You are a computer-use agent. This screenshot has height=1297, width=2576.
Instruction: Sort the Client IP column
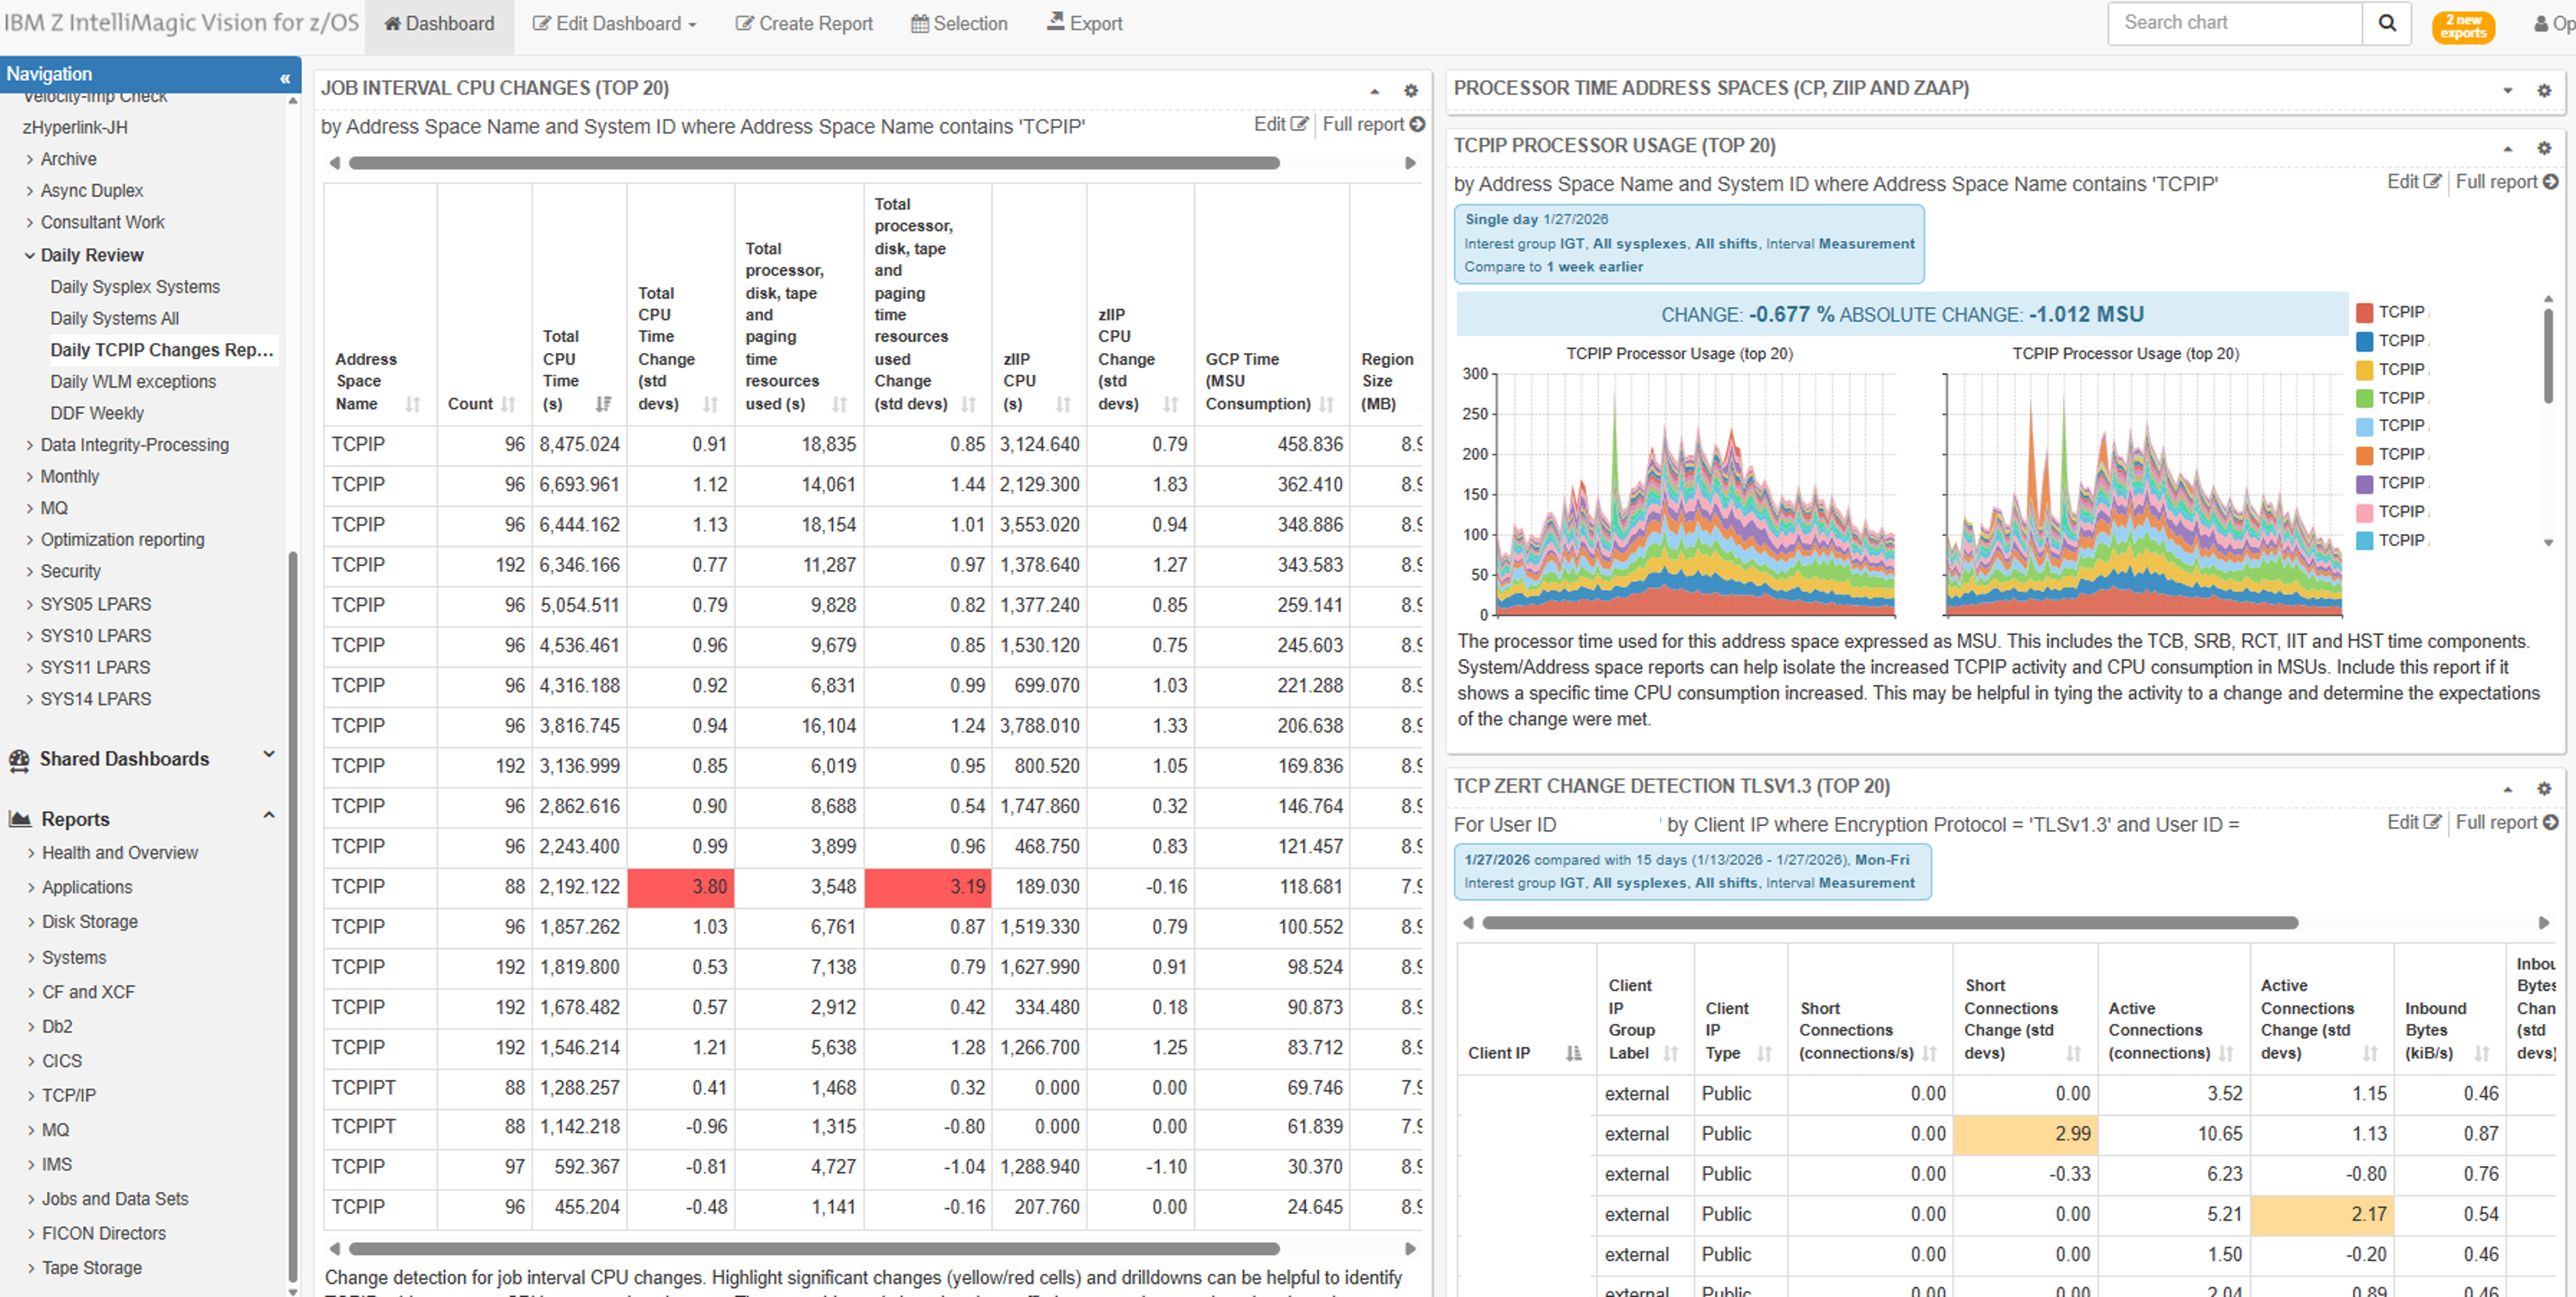click(x=1573, y=1053)
